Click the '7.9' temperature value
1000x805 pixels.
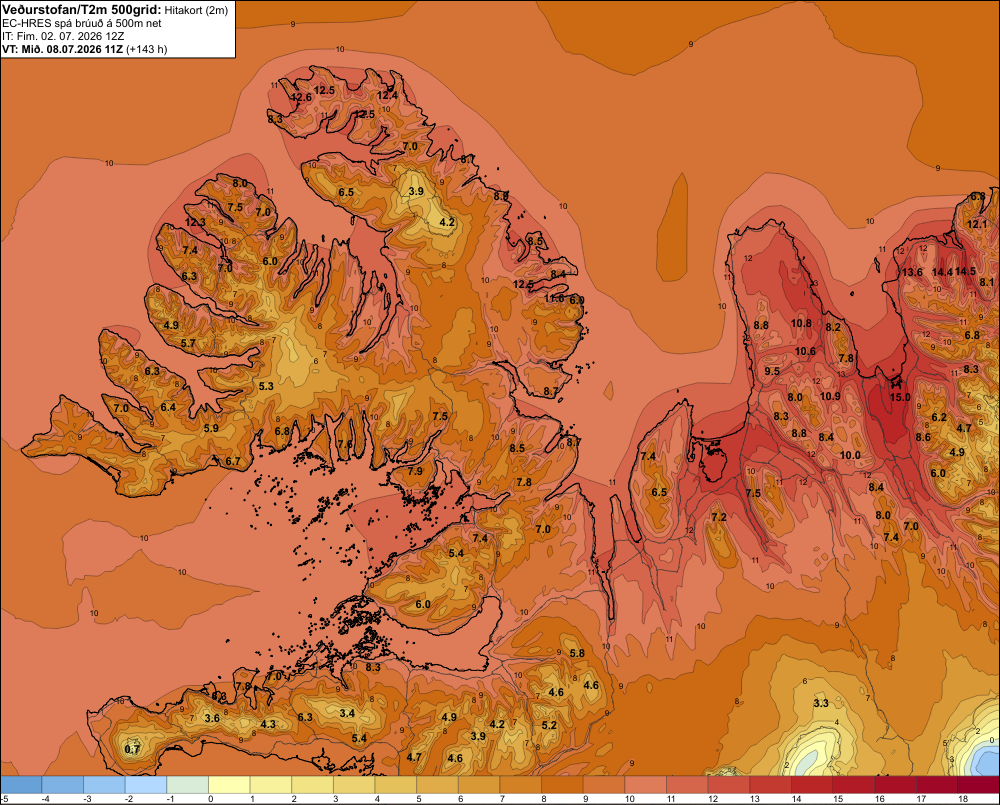tap(415, 471)
